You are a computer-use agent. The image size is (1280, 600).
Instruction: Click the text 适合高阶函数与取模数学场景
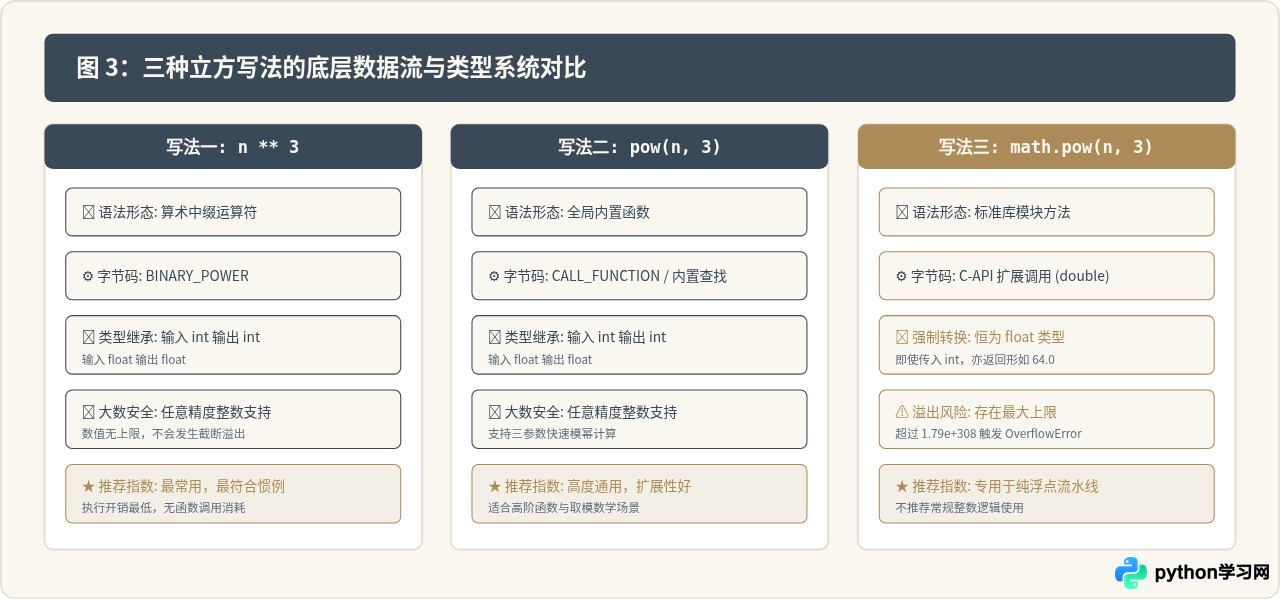pos(564,508)
